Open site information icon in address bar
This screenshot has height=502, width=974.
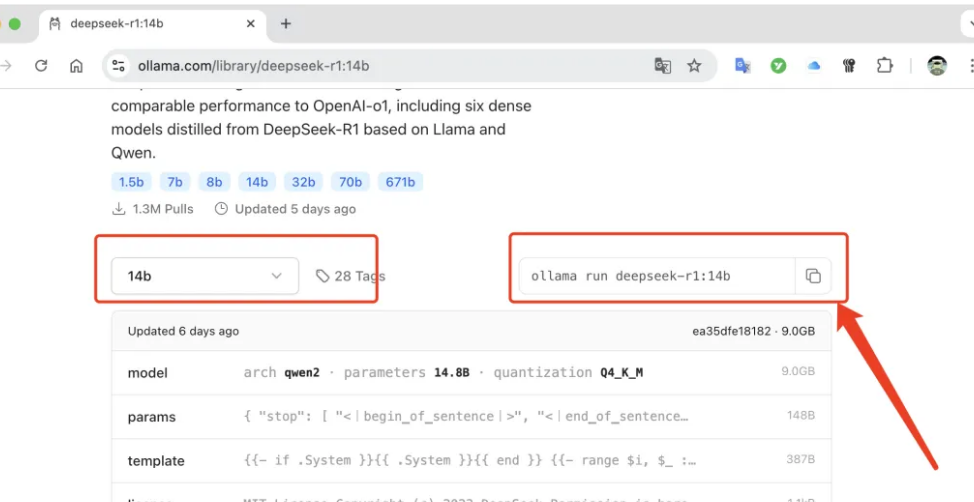pyautogui.click(x=118, y=65)
